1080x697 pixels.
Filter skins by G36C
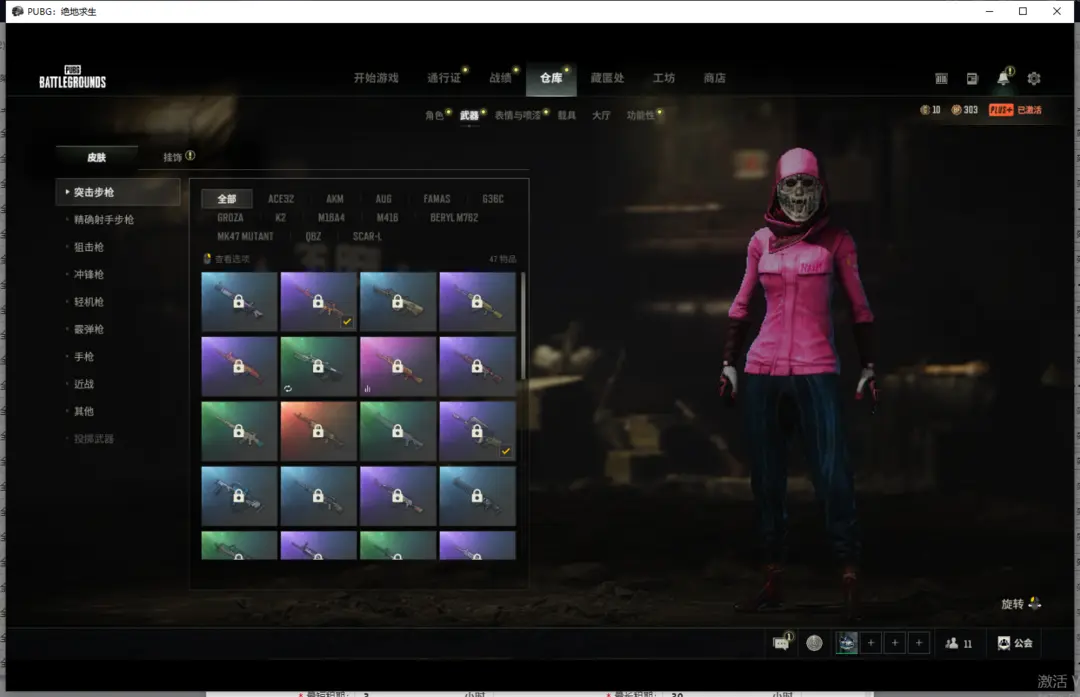(x=493, y=199)
